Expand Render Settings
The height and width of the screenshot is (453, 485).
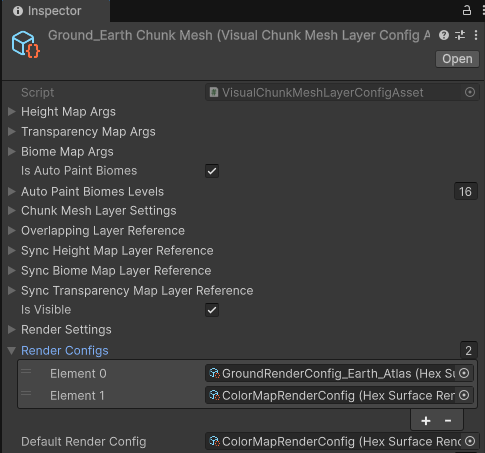pyautogui.click(x=12, y=329)
